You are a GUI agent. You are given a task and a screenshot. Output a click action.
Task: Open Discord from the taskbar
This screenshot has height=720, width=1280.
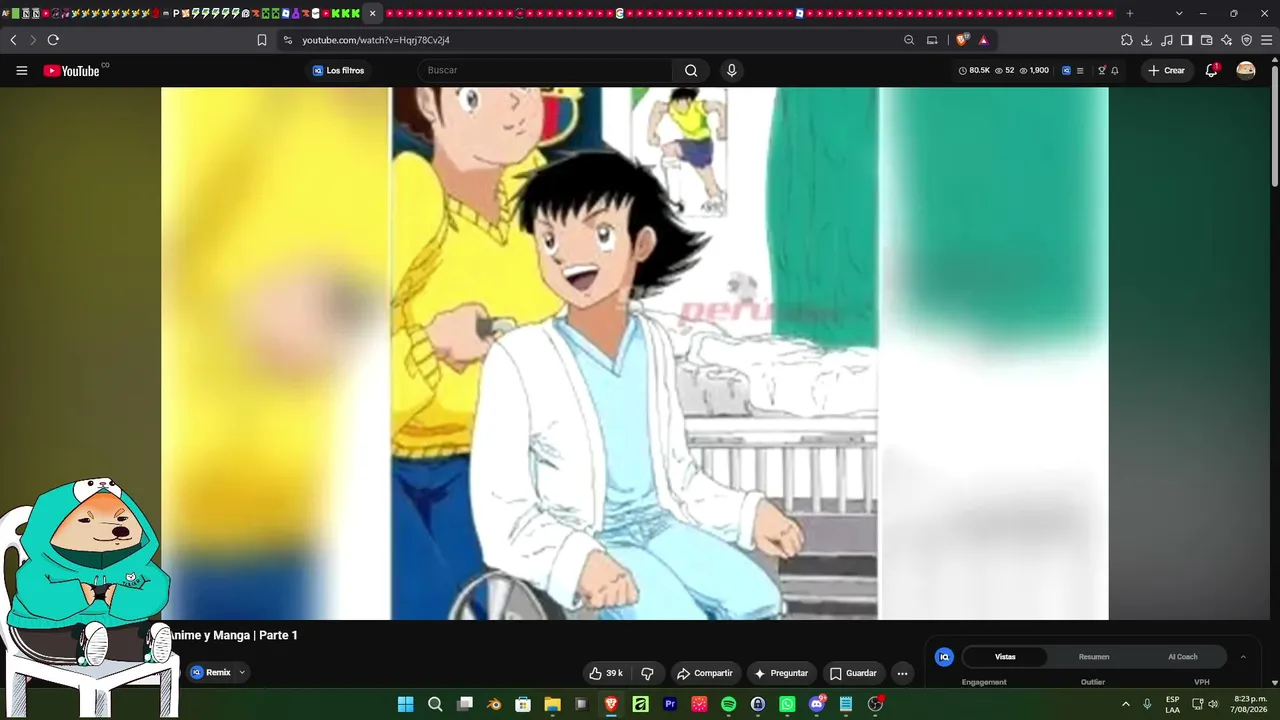pos(817,704)
